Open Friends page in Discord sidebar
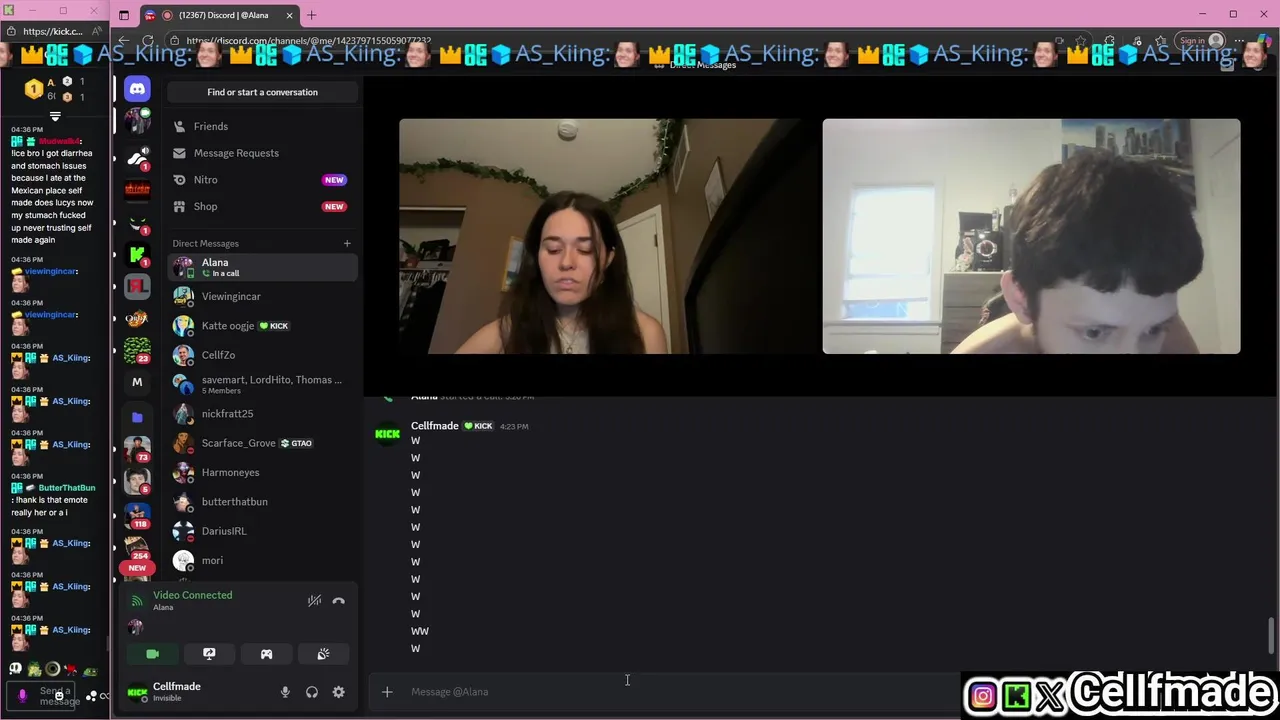This screenshot has height=720, width=1280. 262,126
